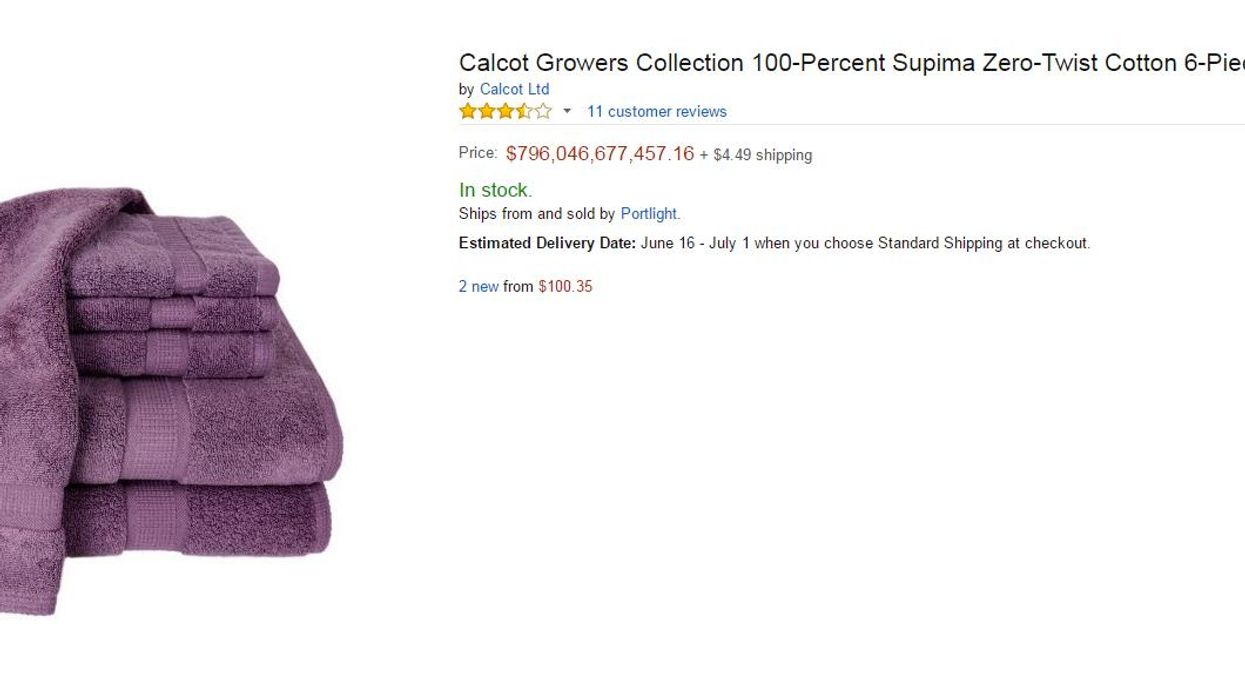Click the first gold rating star
Viewport: 1245px width, 700px height.
click(x=468, y=111)
